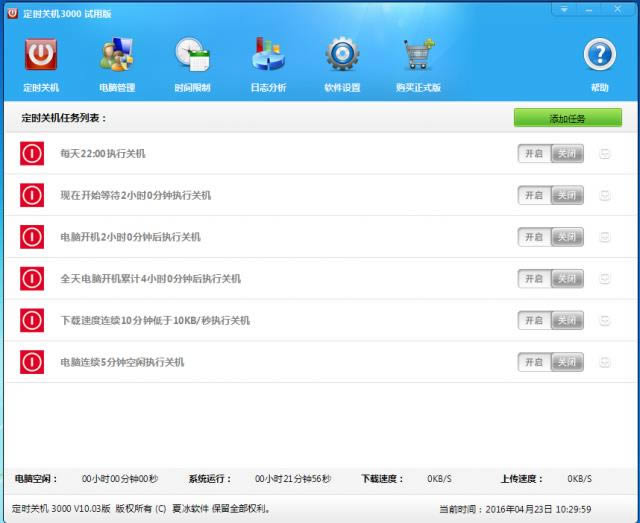Select the 日志分析 tab label
The width and height of the screenshot is (640, 523).
click(268, 87)
